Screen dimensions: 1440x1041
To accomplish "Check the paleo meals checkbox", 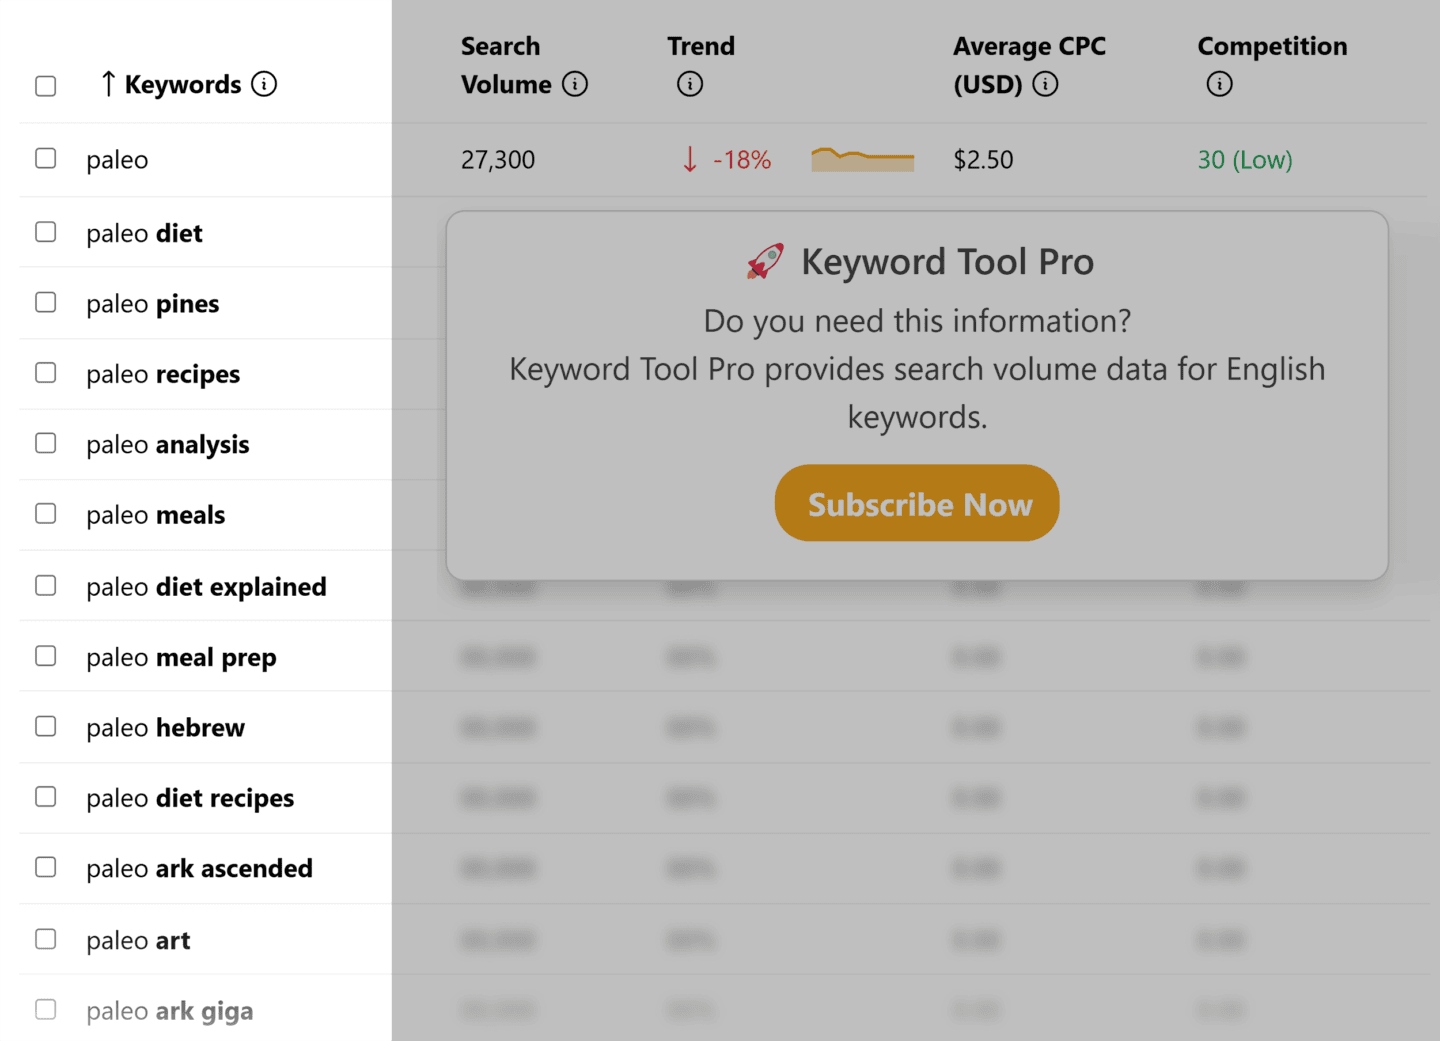I will [45, 513].
